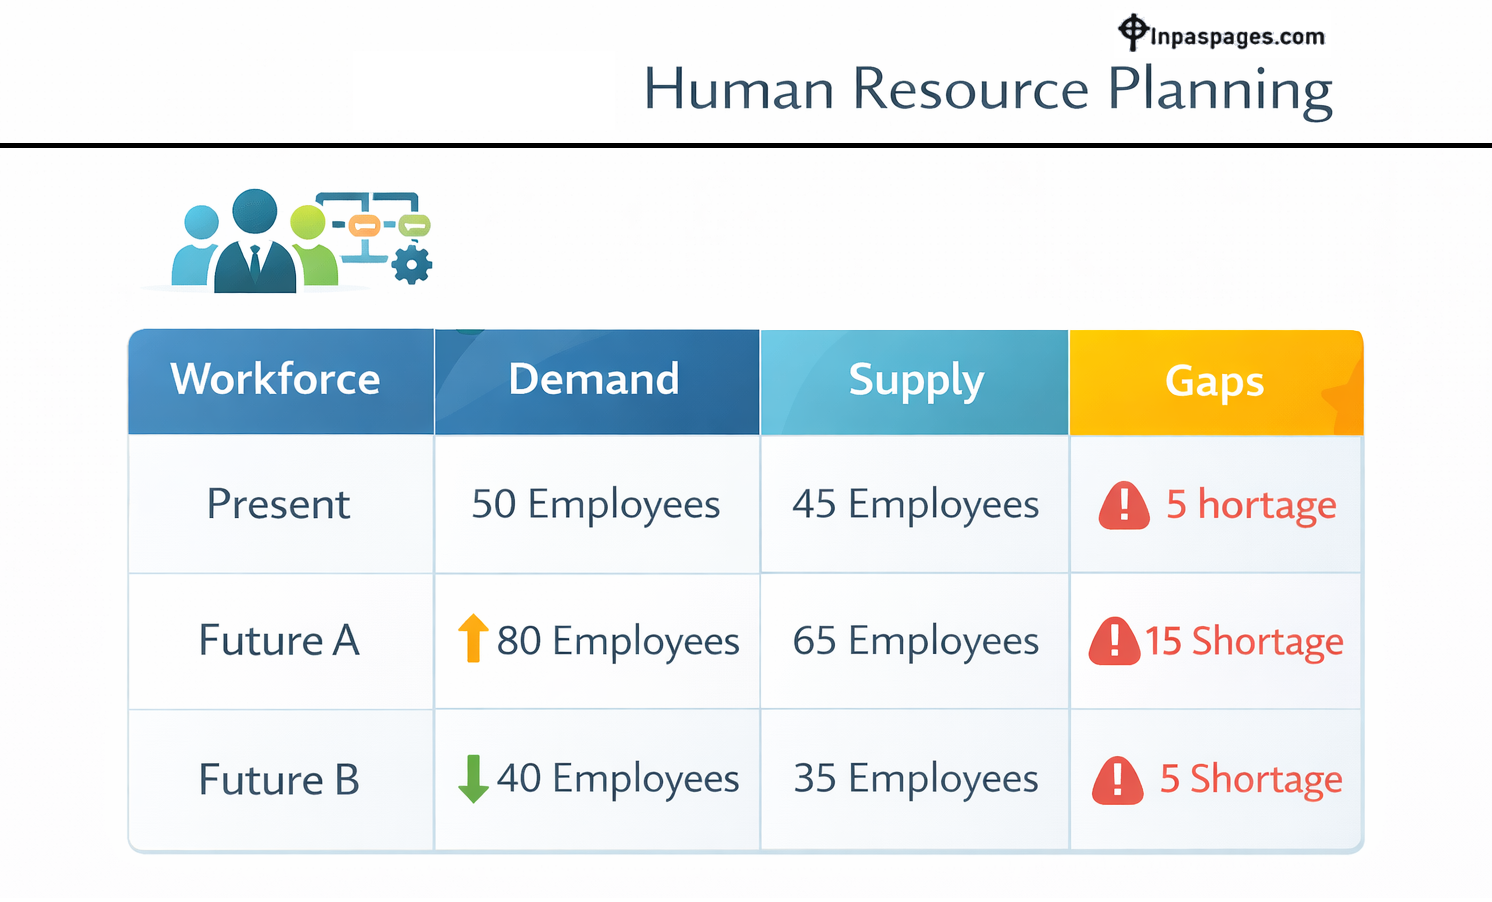1492x902 pixels.
Task: Click the Present row label
Action: click(x=278, y=504)
